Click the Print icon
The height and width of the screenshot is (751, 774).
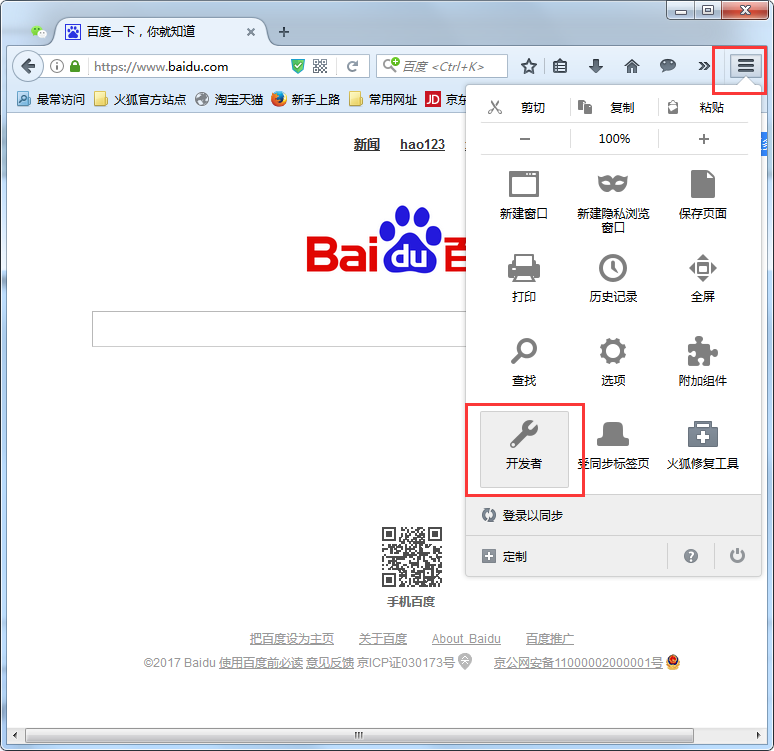(524, 267)
